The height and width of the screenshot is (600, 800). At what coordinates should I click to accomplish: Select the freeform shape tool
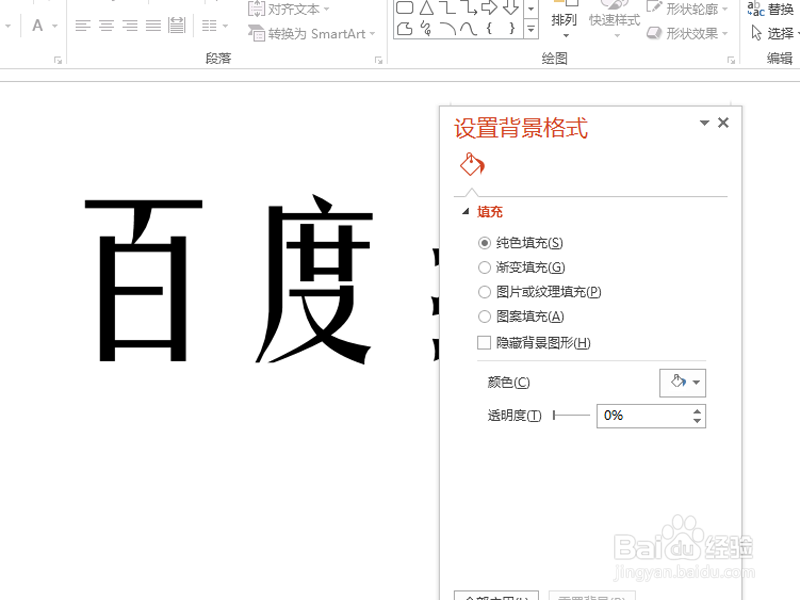405,28
